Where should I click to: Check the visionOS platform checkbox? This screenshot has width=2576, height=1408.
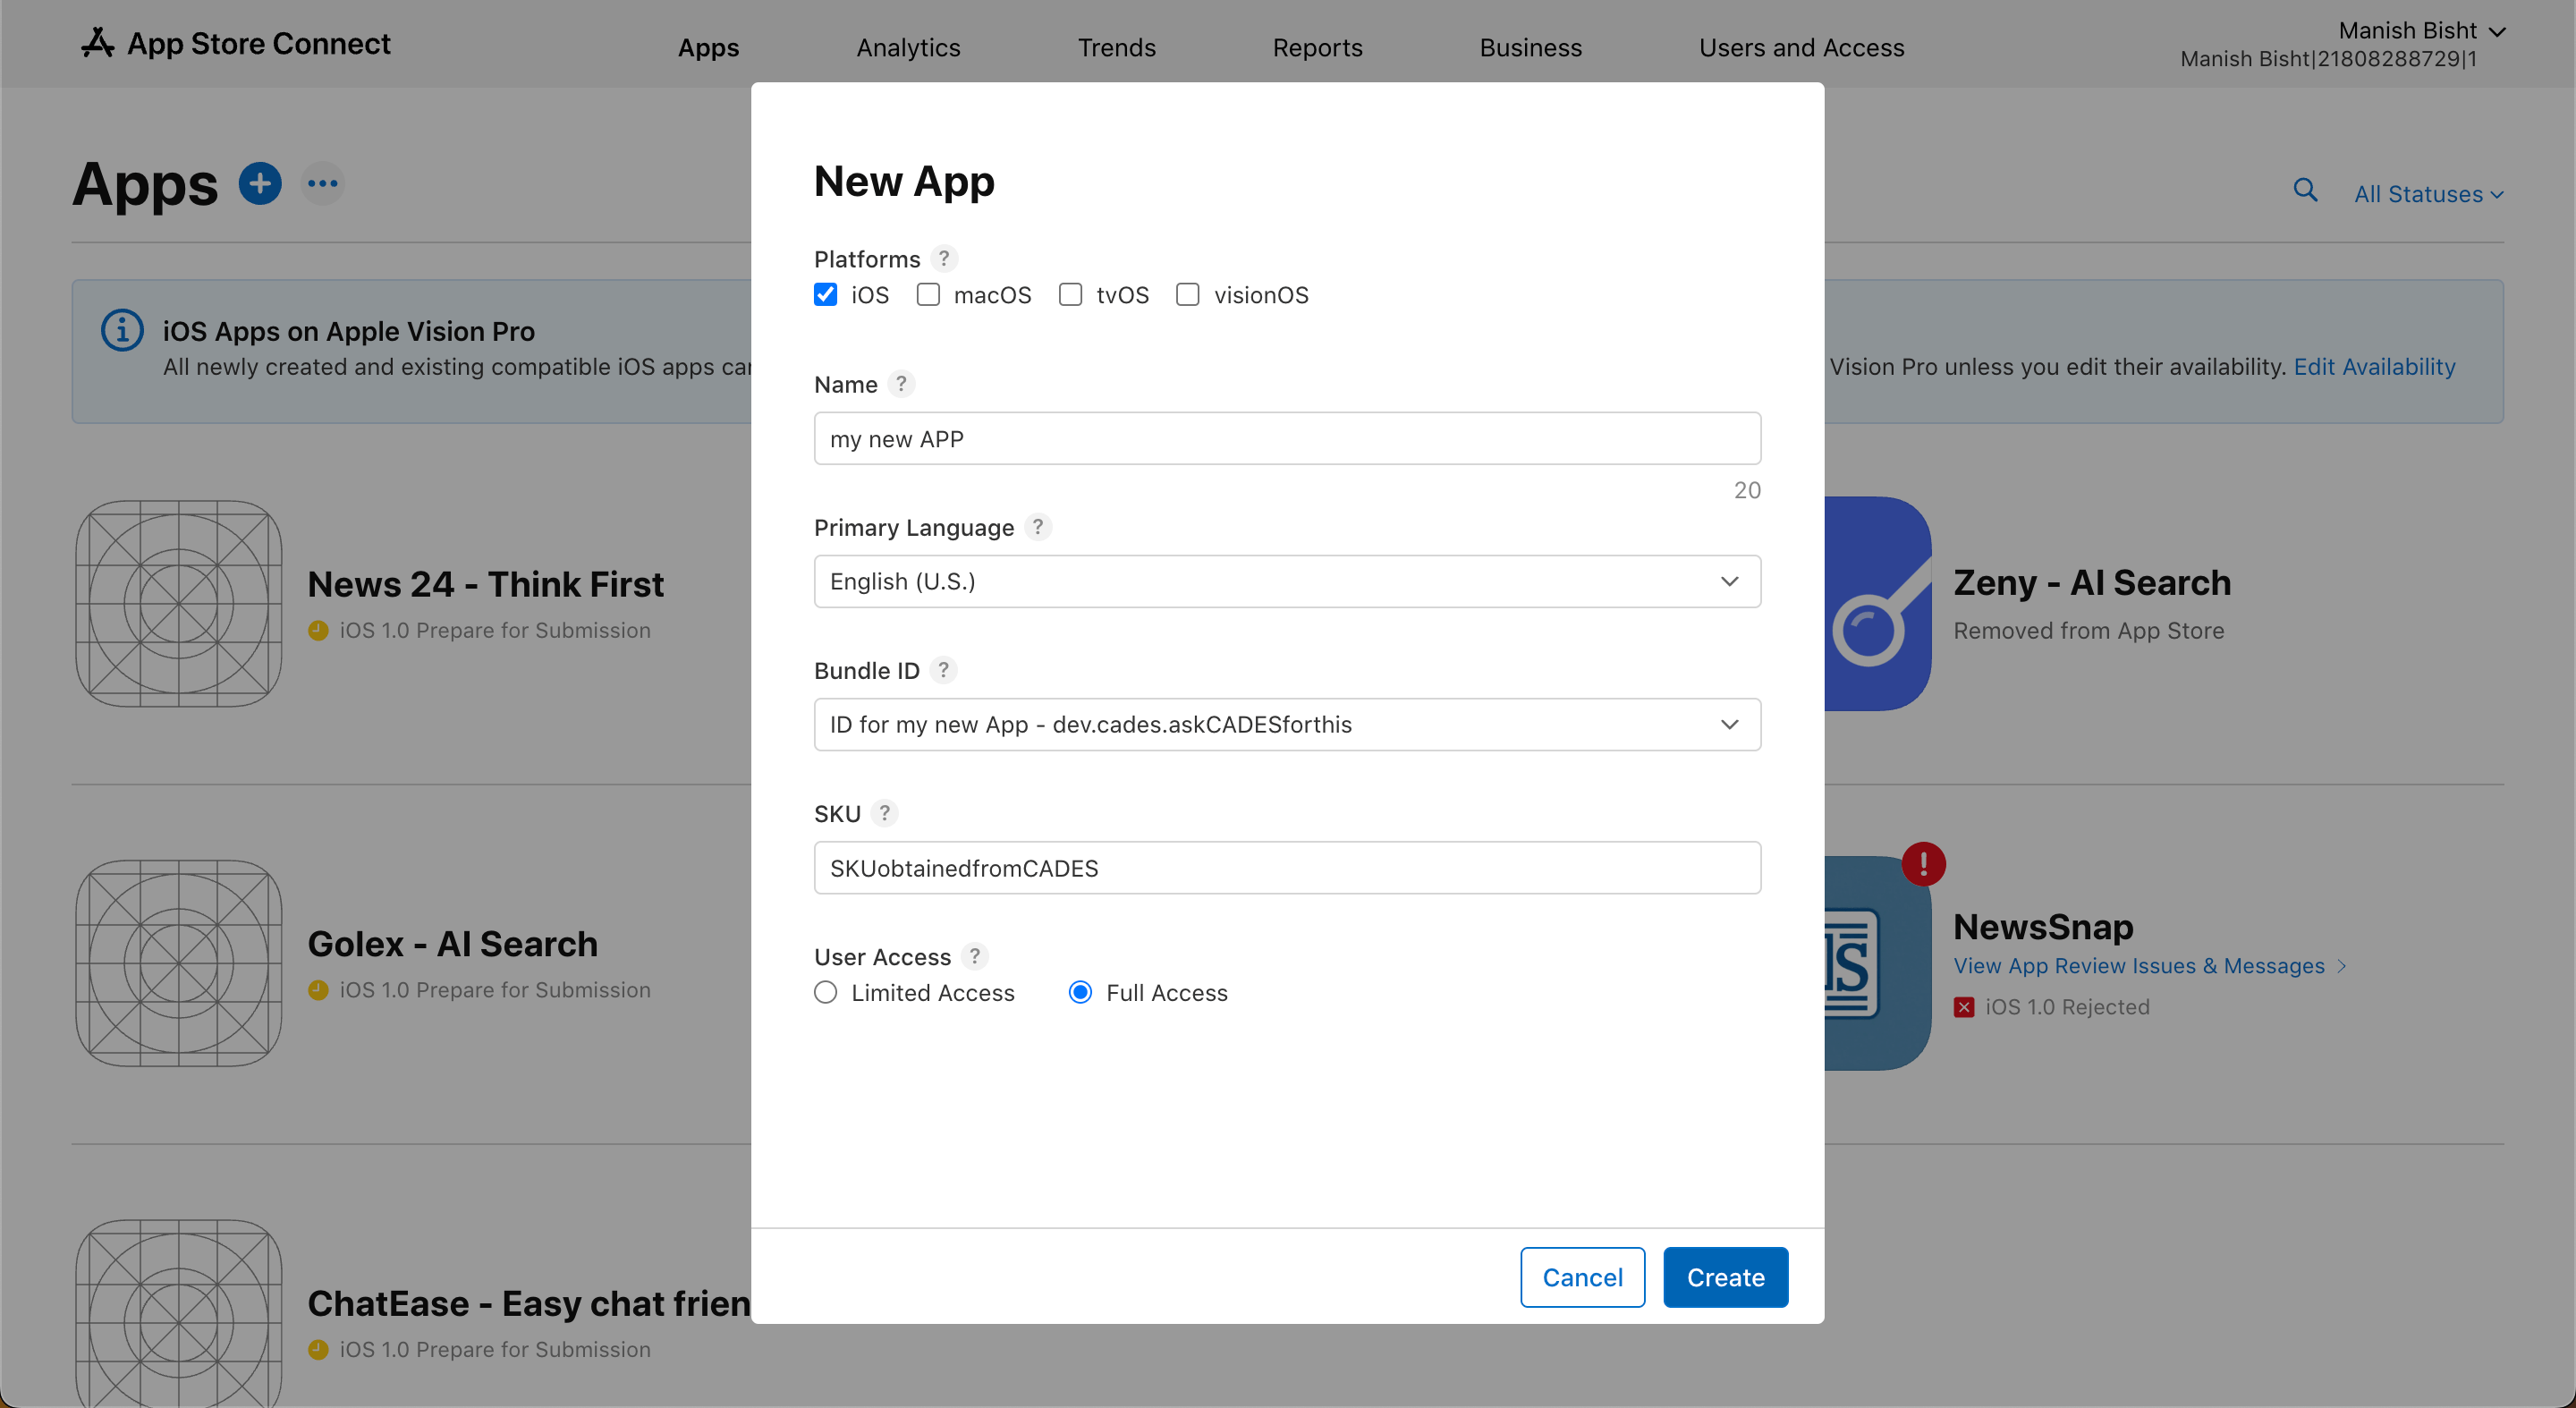coord(1187,295)
